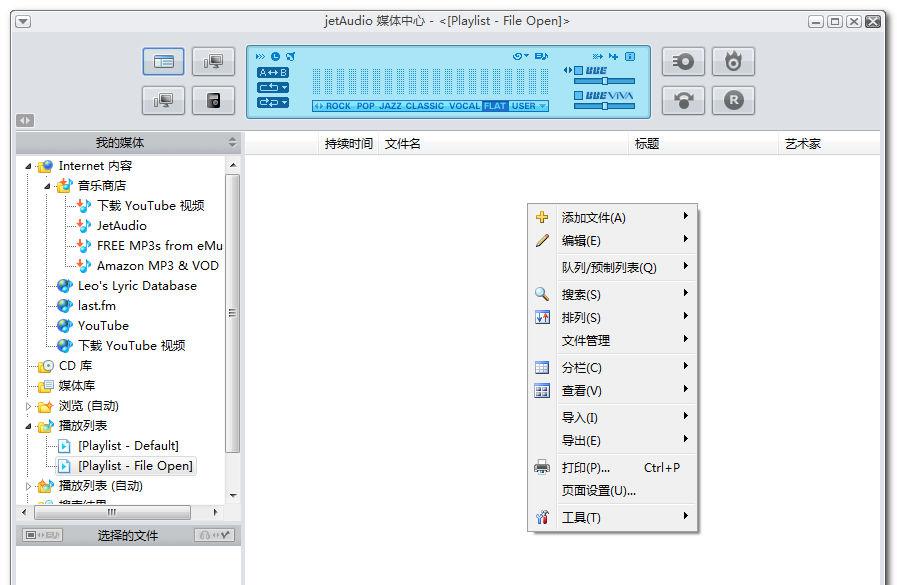Click the toggle button left of 选择的文件

(x=42, y=535)
